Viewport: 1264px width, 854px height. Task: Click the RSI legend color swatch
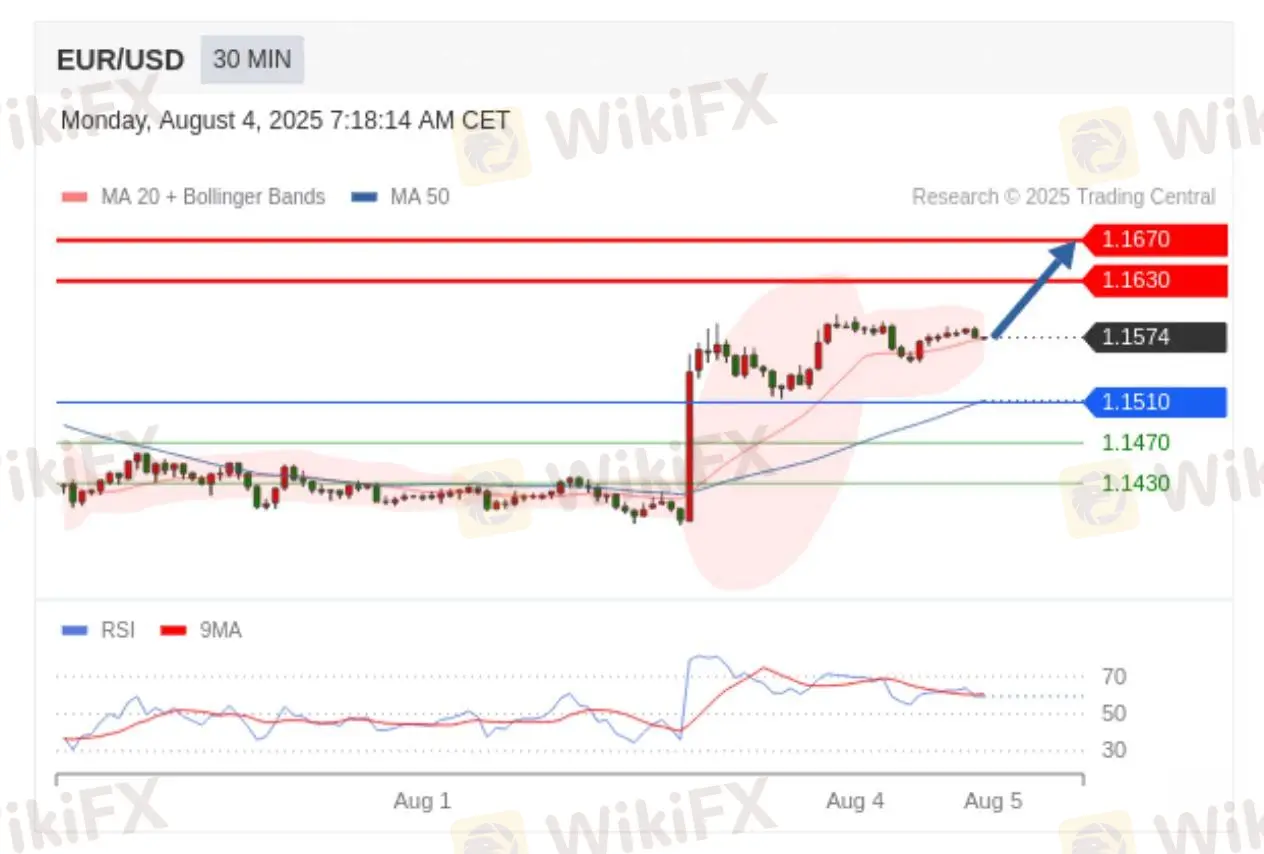(x=74, y=630)
